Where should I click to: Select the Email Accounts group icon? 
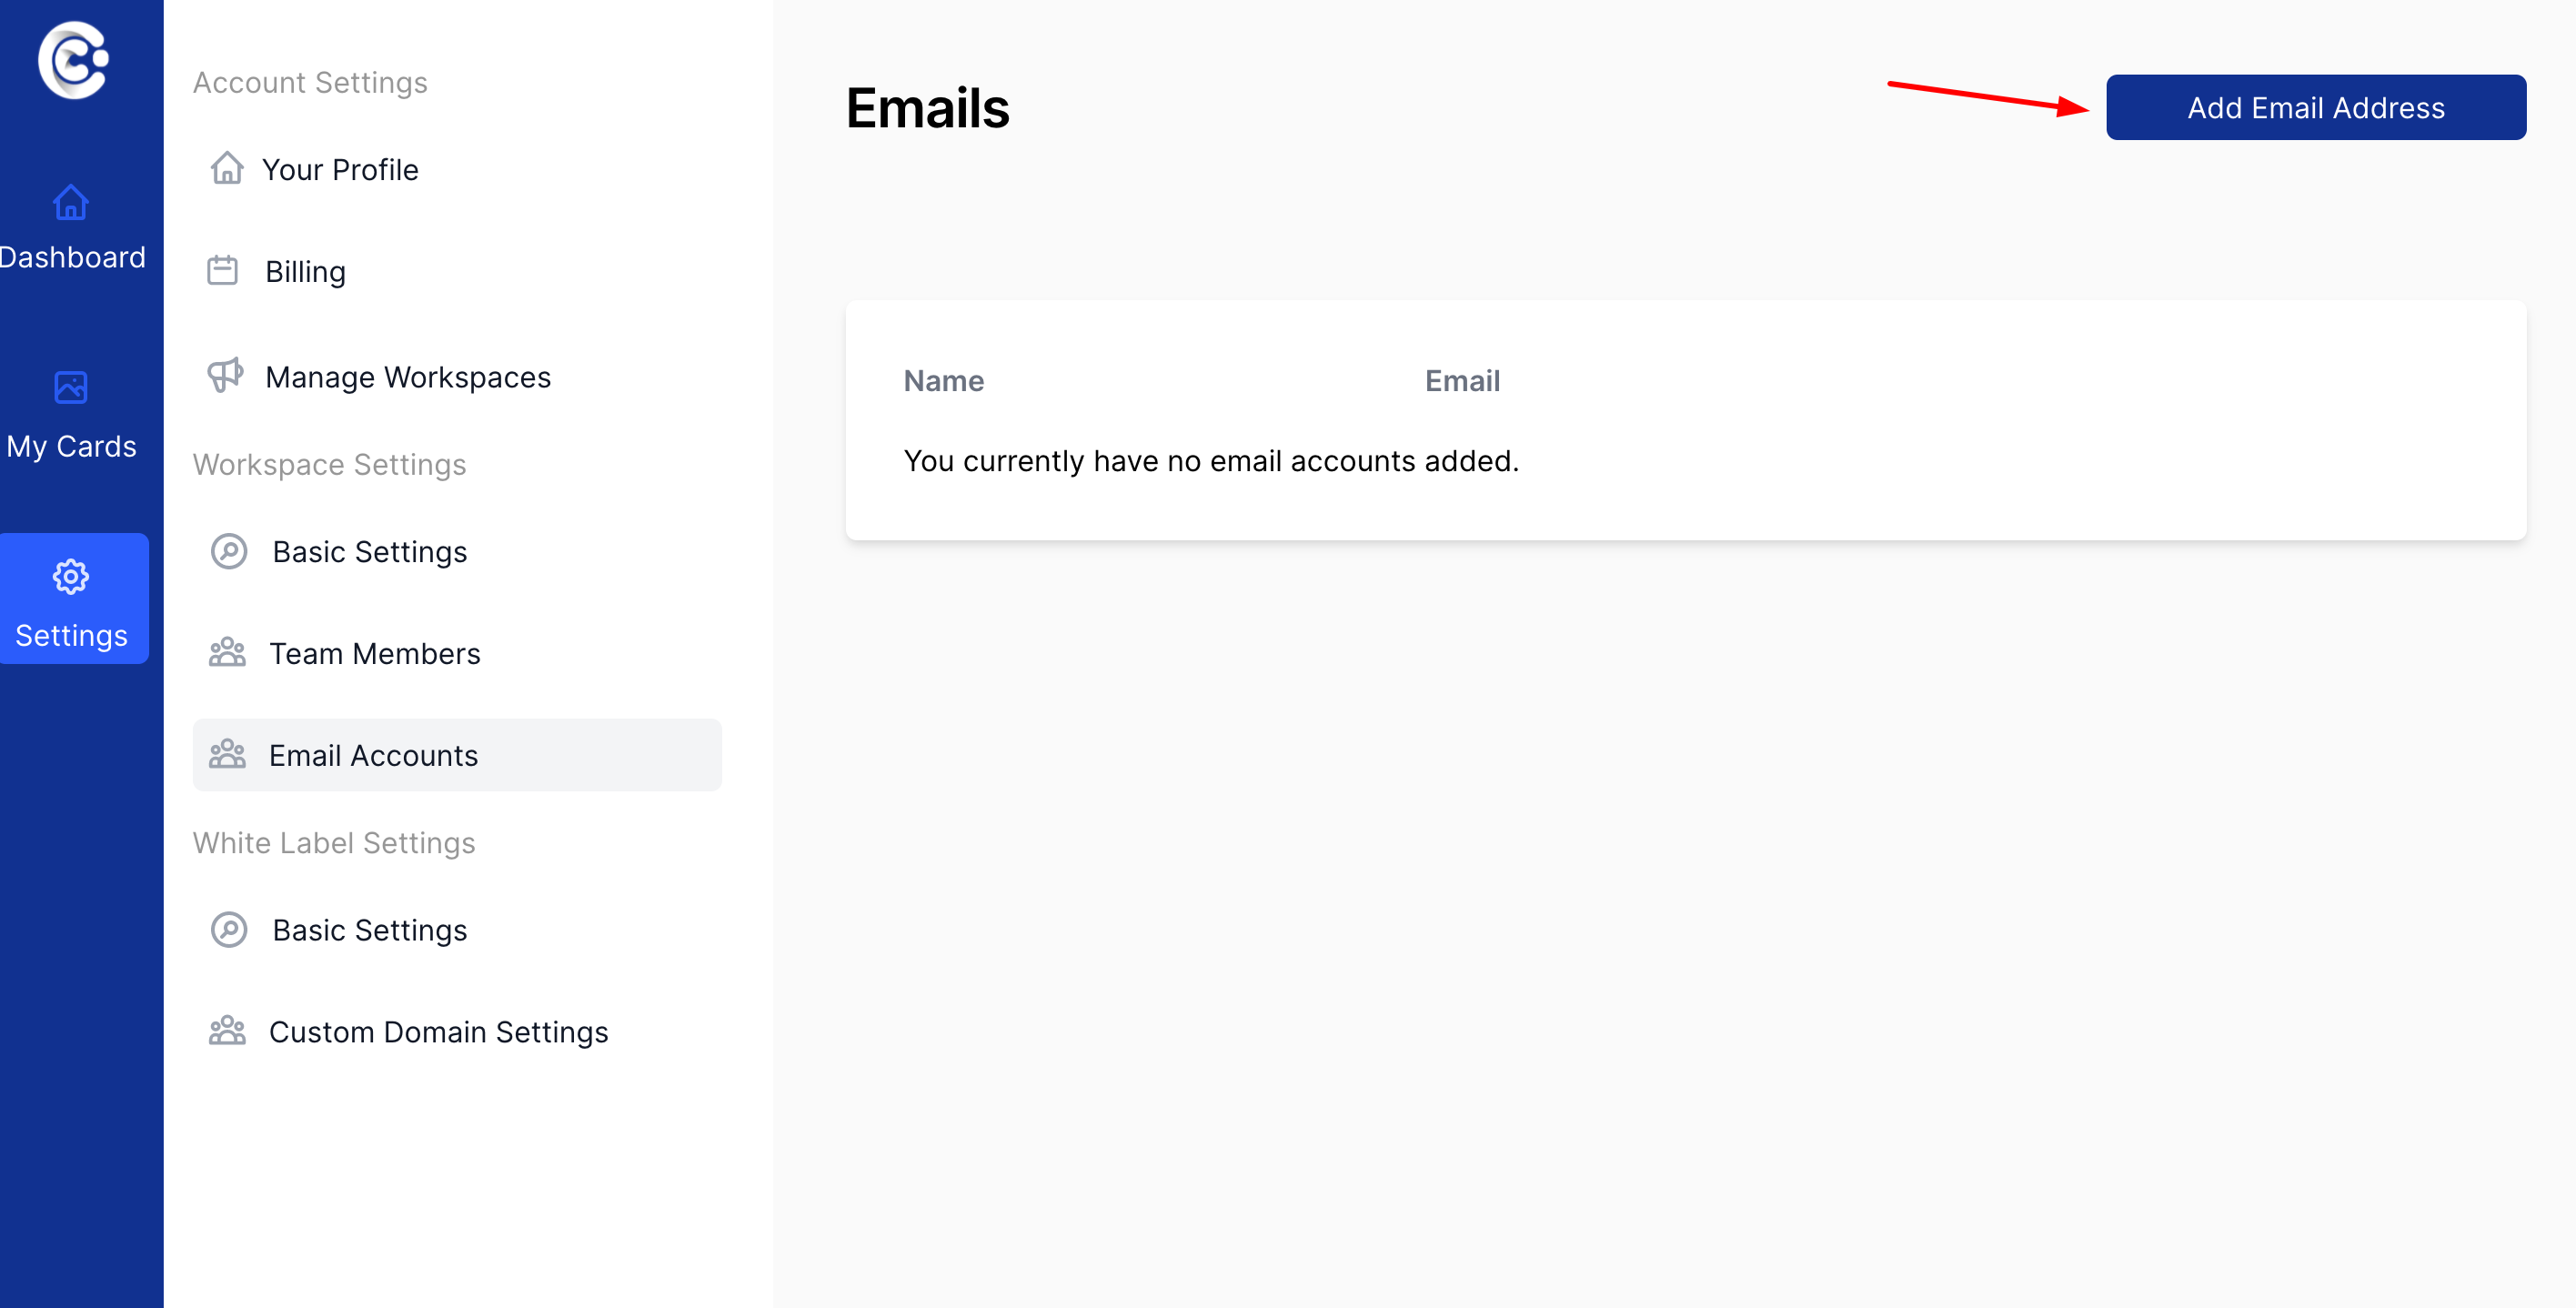[228, 754]
